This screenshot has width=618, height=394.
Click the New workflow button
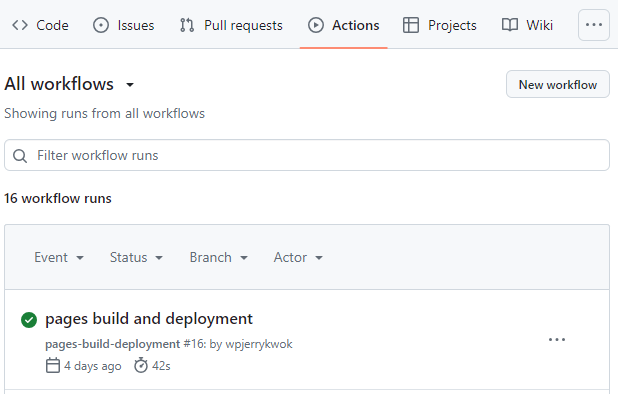(x=558, y=84)
